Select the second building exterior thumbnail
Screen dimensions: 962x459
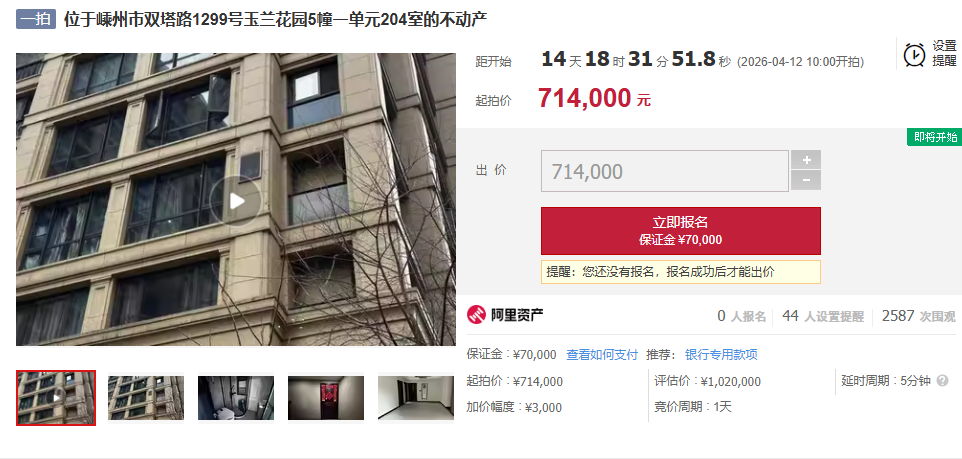146,398
